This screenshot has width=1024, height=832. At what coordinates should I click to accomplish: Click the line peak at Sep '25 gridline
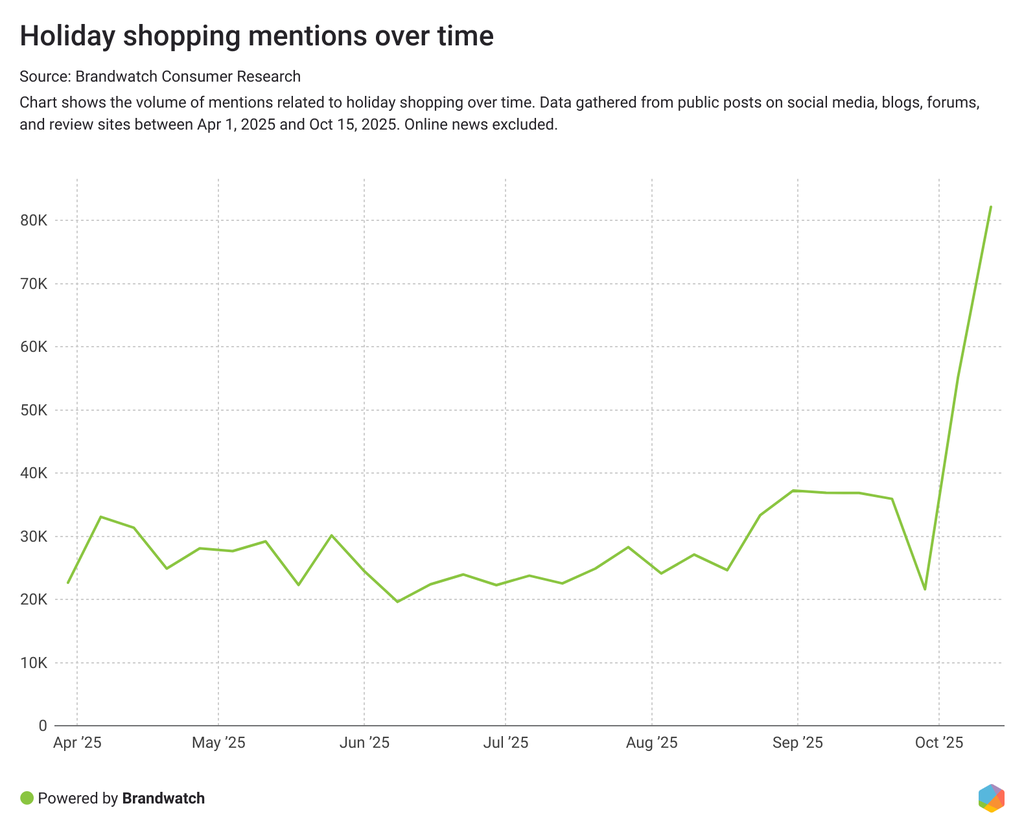pos(793,490)
